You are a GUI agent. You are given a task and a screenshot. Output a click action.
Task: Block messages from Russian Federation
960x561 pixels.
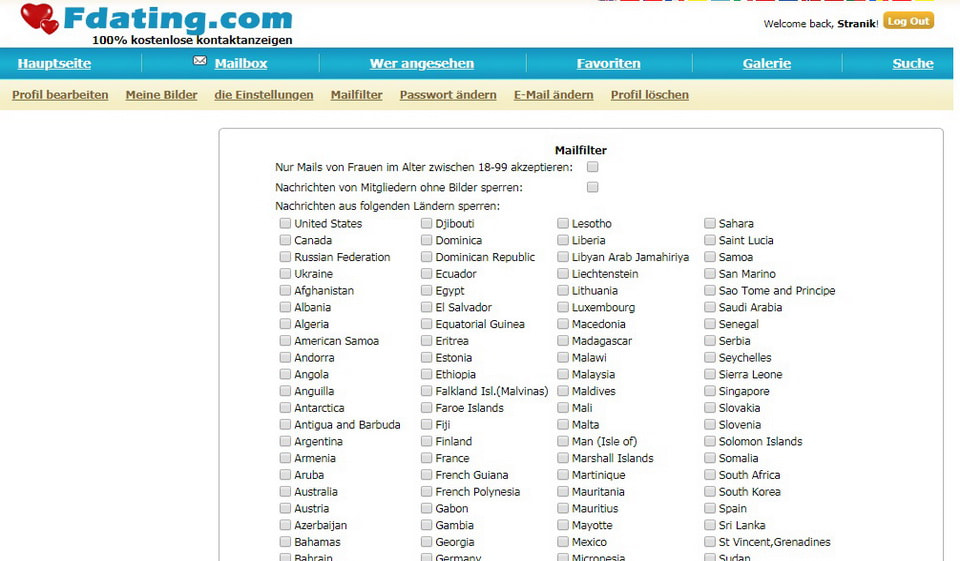(x=286, y=257)
